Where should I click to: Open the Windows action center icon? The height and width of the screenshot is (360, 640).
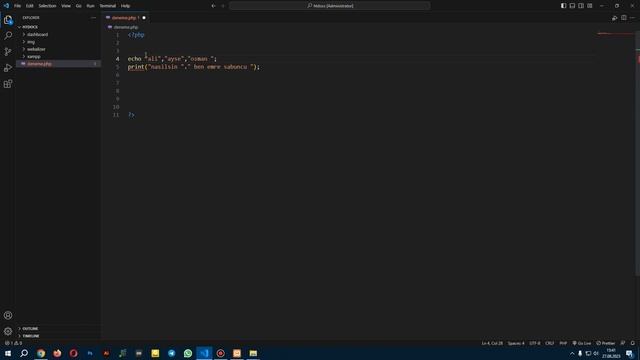tap(629, 353)
